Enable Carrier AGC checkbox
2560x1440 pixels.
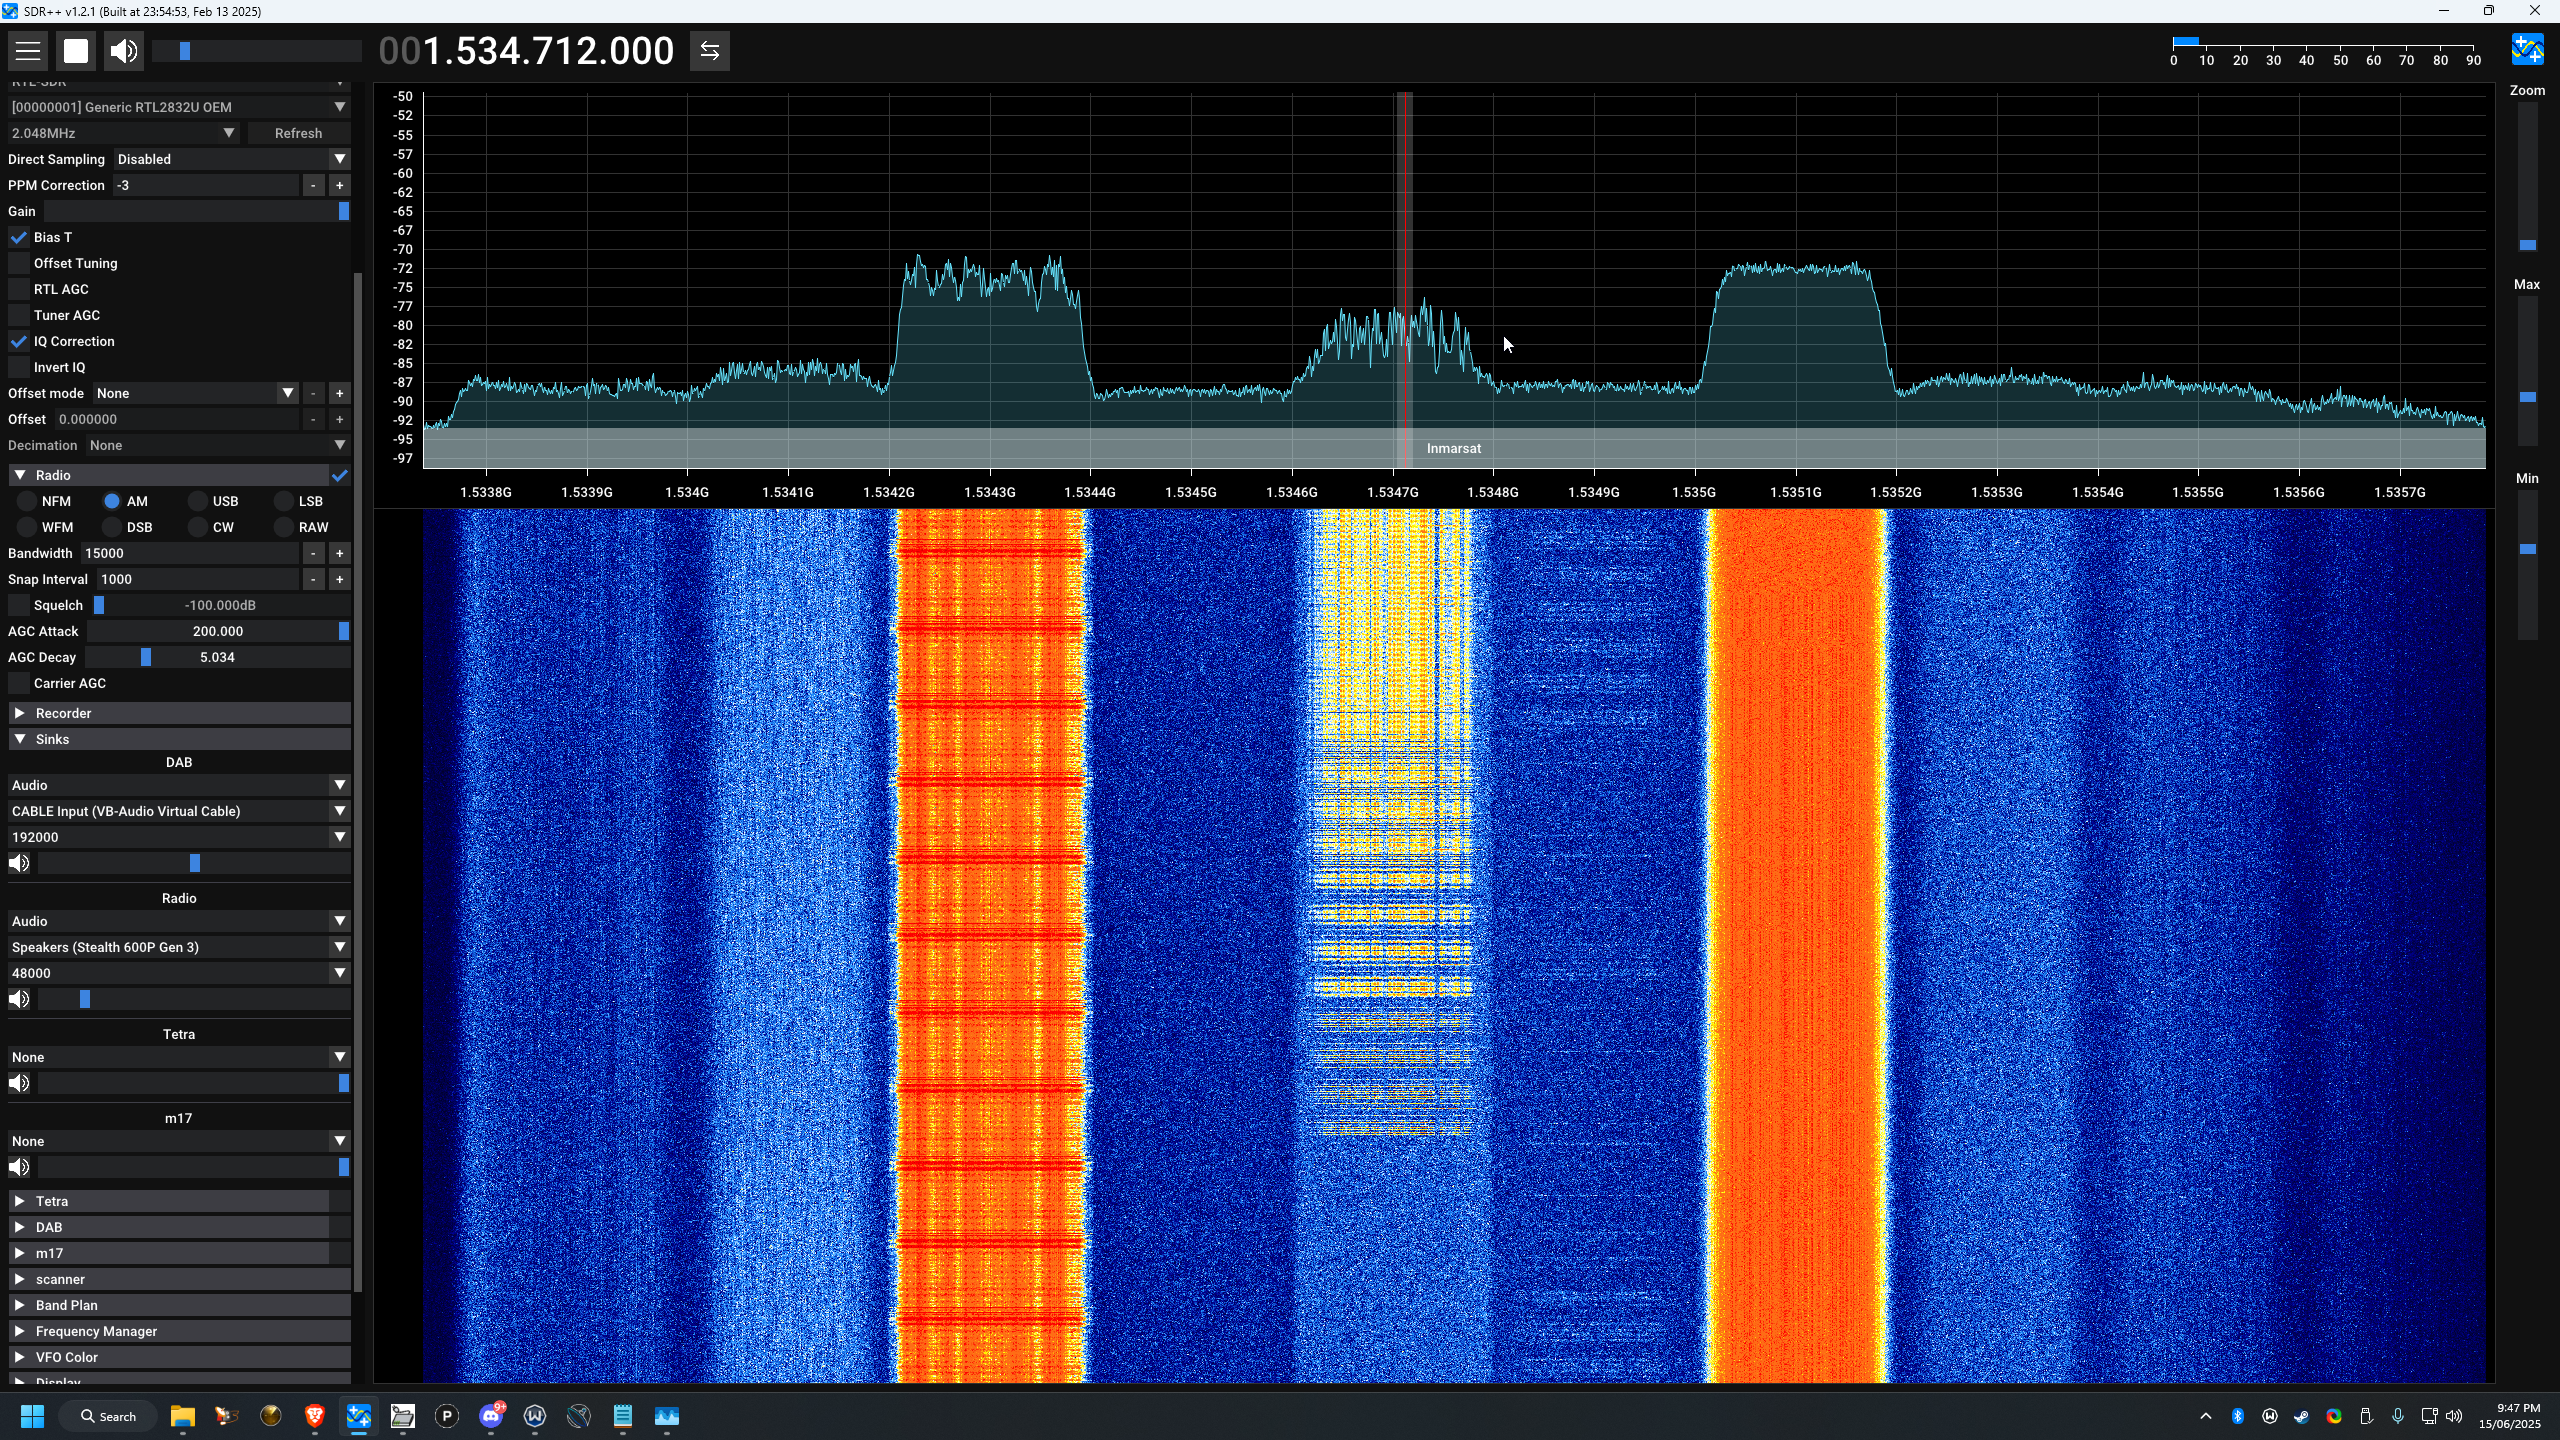coord(19,683)
